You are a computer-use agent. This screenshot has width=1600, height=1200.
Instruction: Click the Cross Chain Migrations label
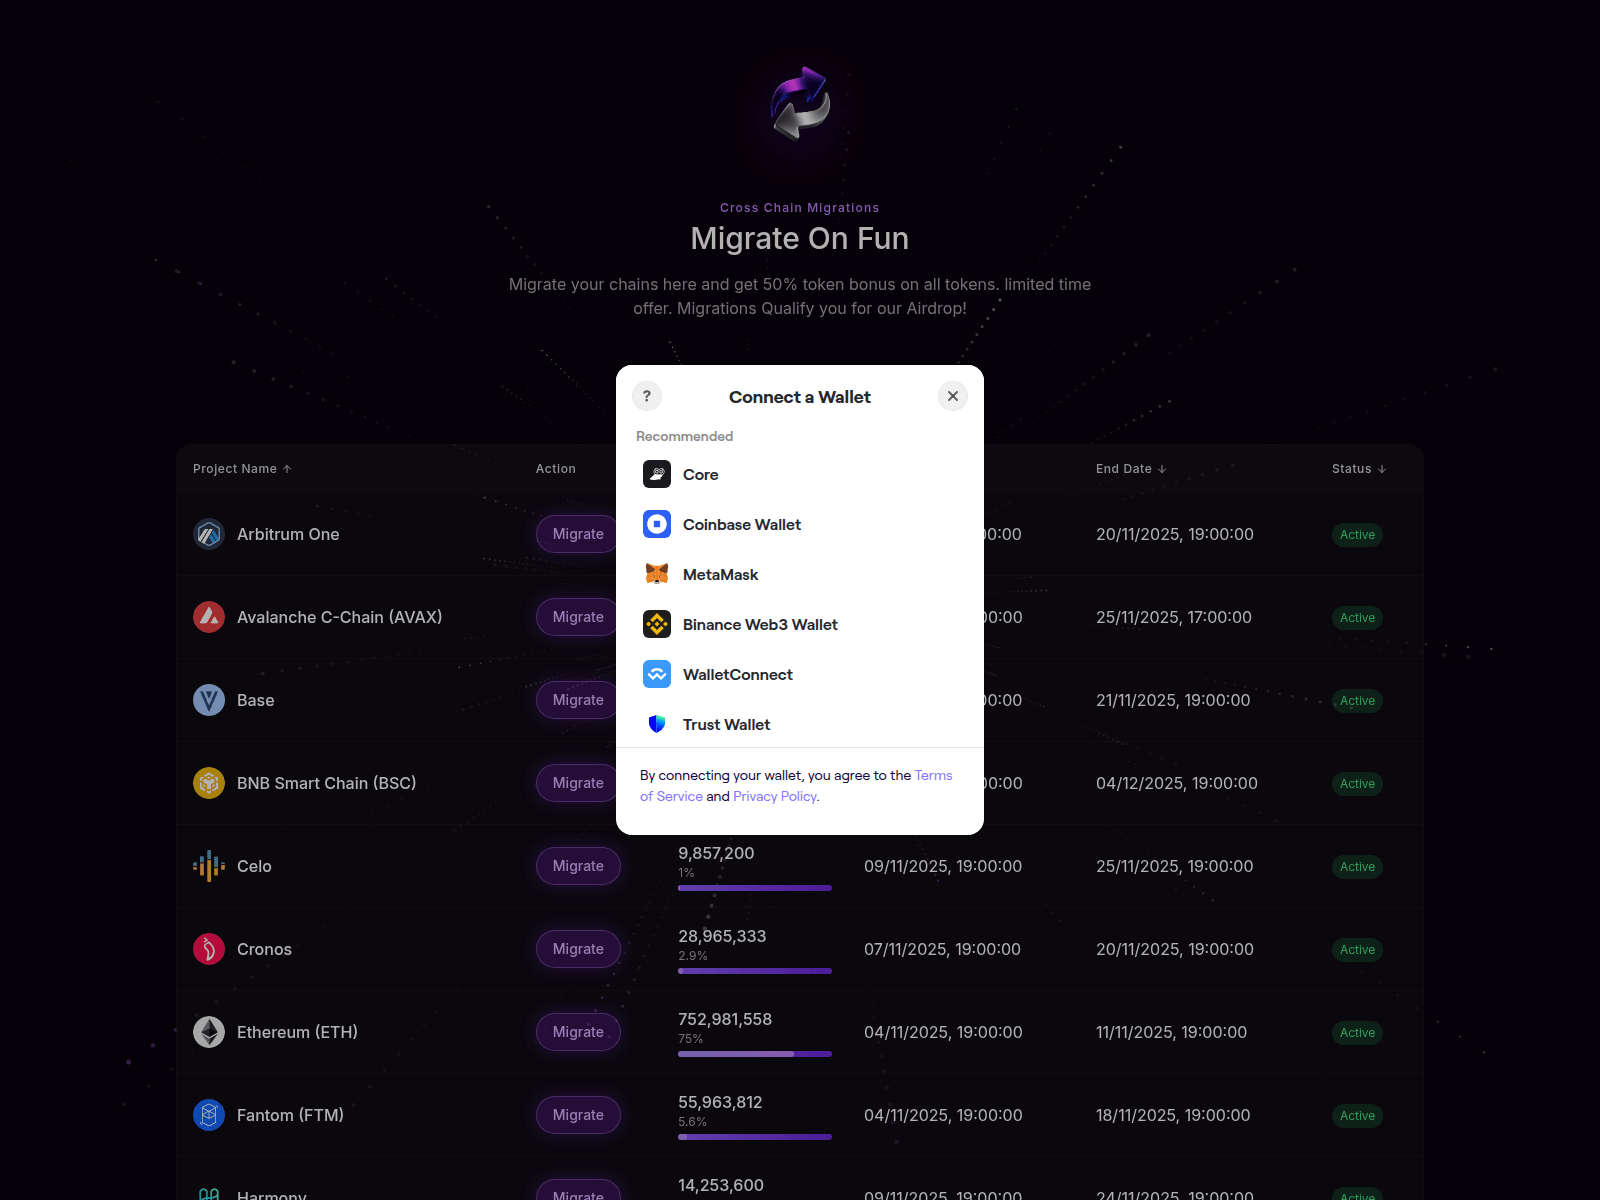click(x=800, y=208)
